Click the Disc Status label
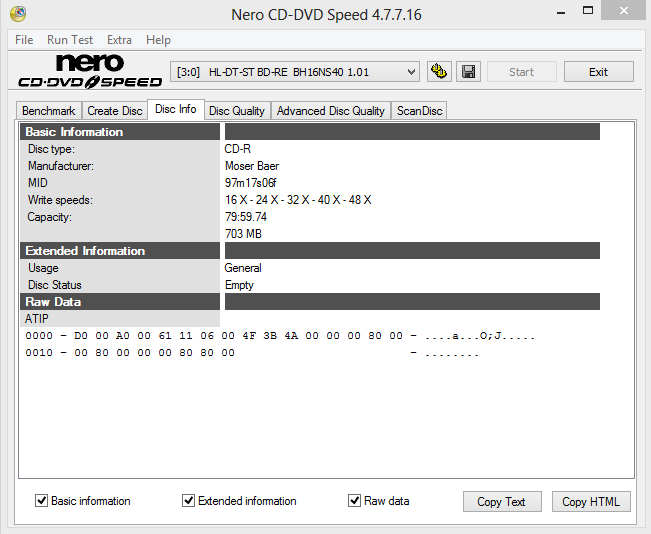The height and width of the screenshot is (534, 651). 55,285
